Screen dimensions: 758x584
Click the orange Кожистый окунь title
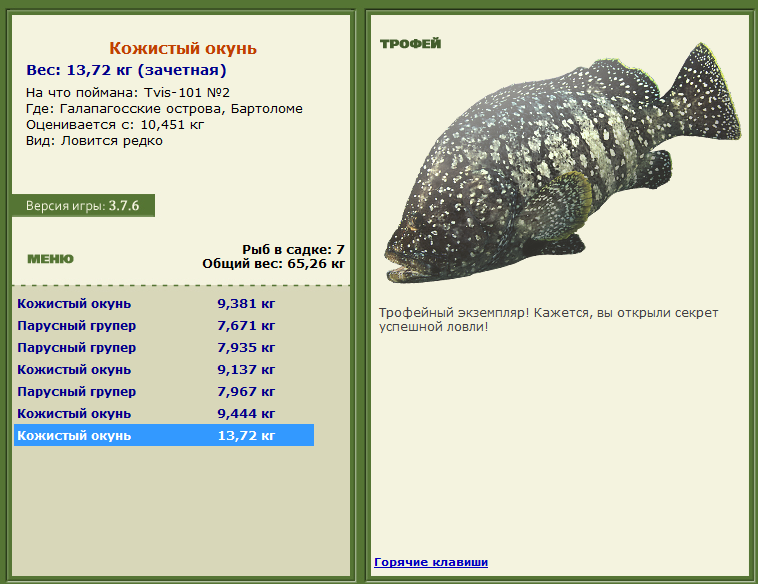click(183, 48)
